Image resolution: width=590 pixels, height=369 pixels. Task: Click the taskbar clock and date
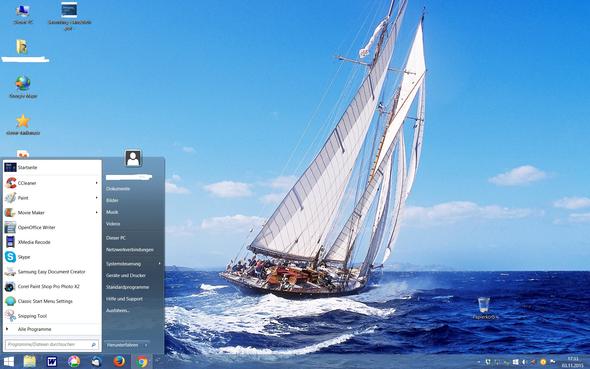[573, 362]
